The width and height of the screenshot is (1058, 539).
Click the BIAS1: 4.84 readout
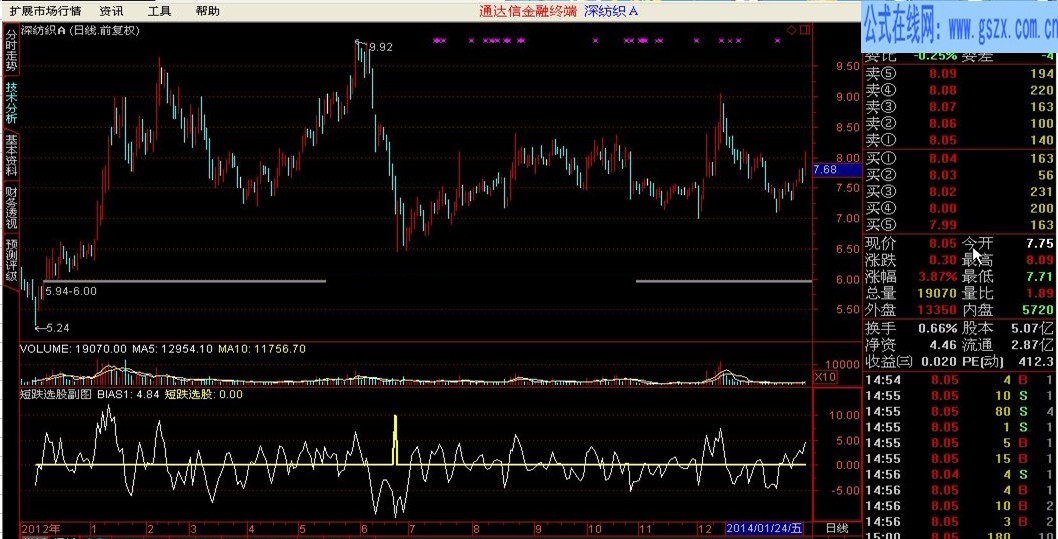[x=128, y=394]
